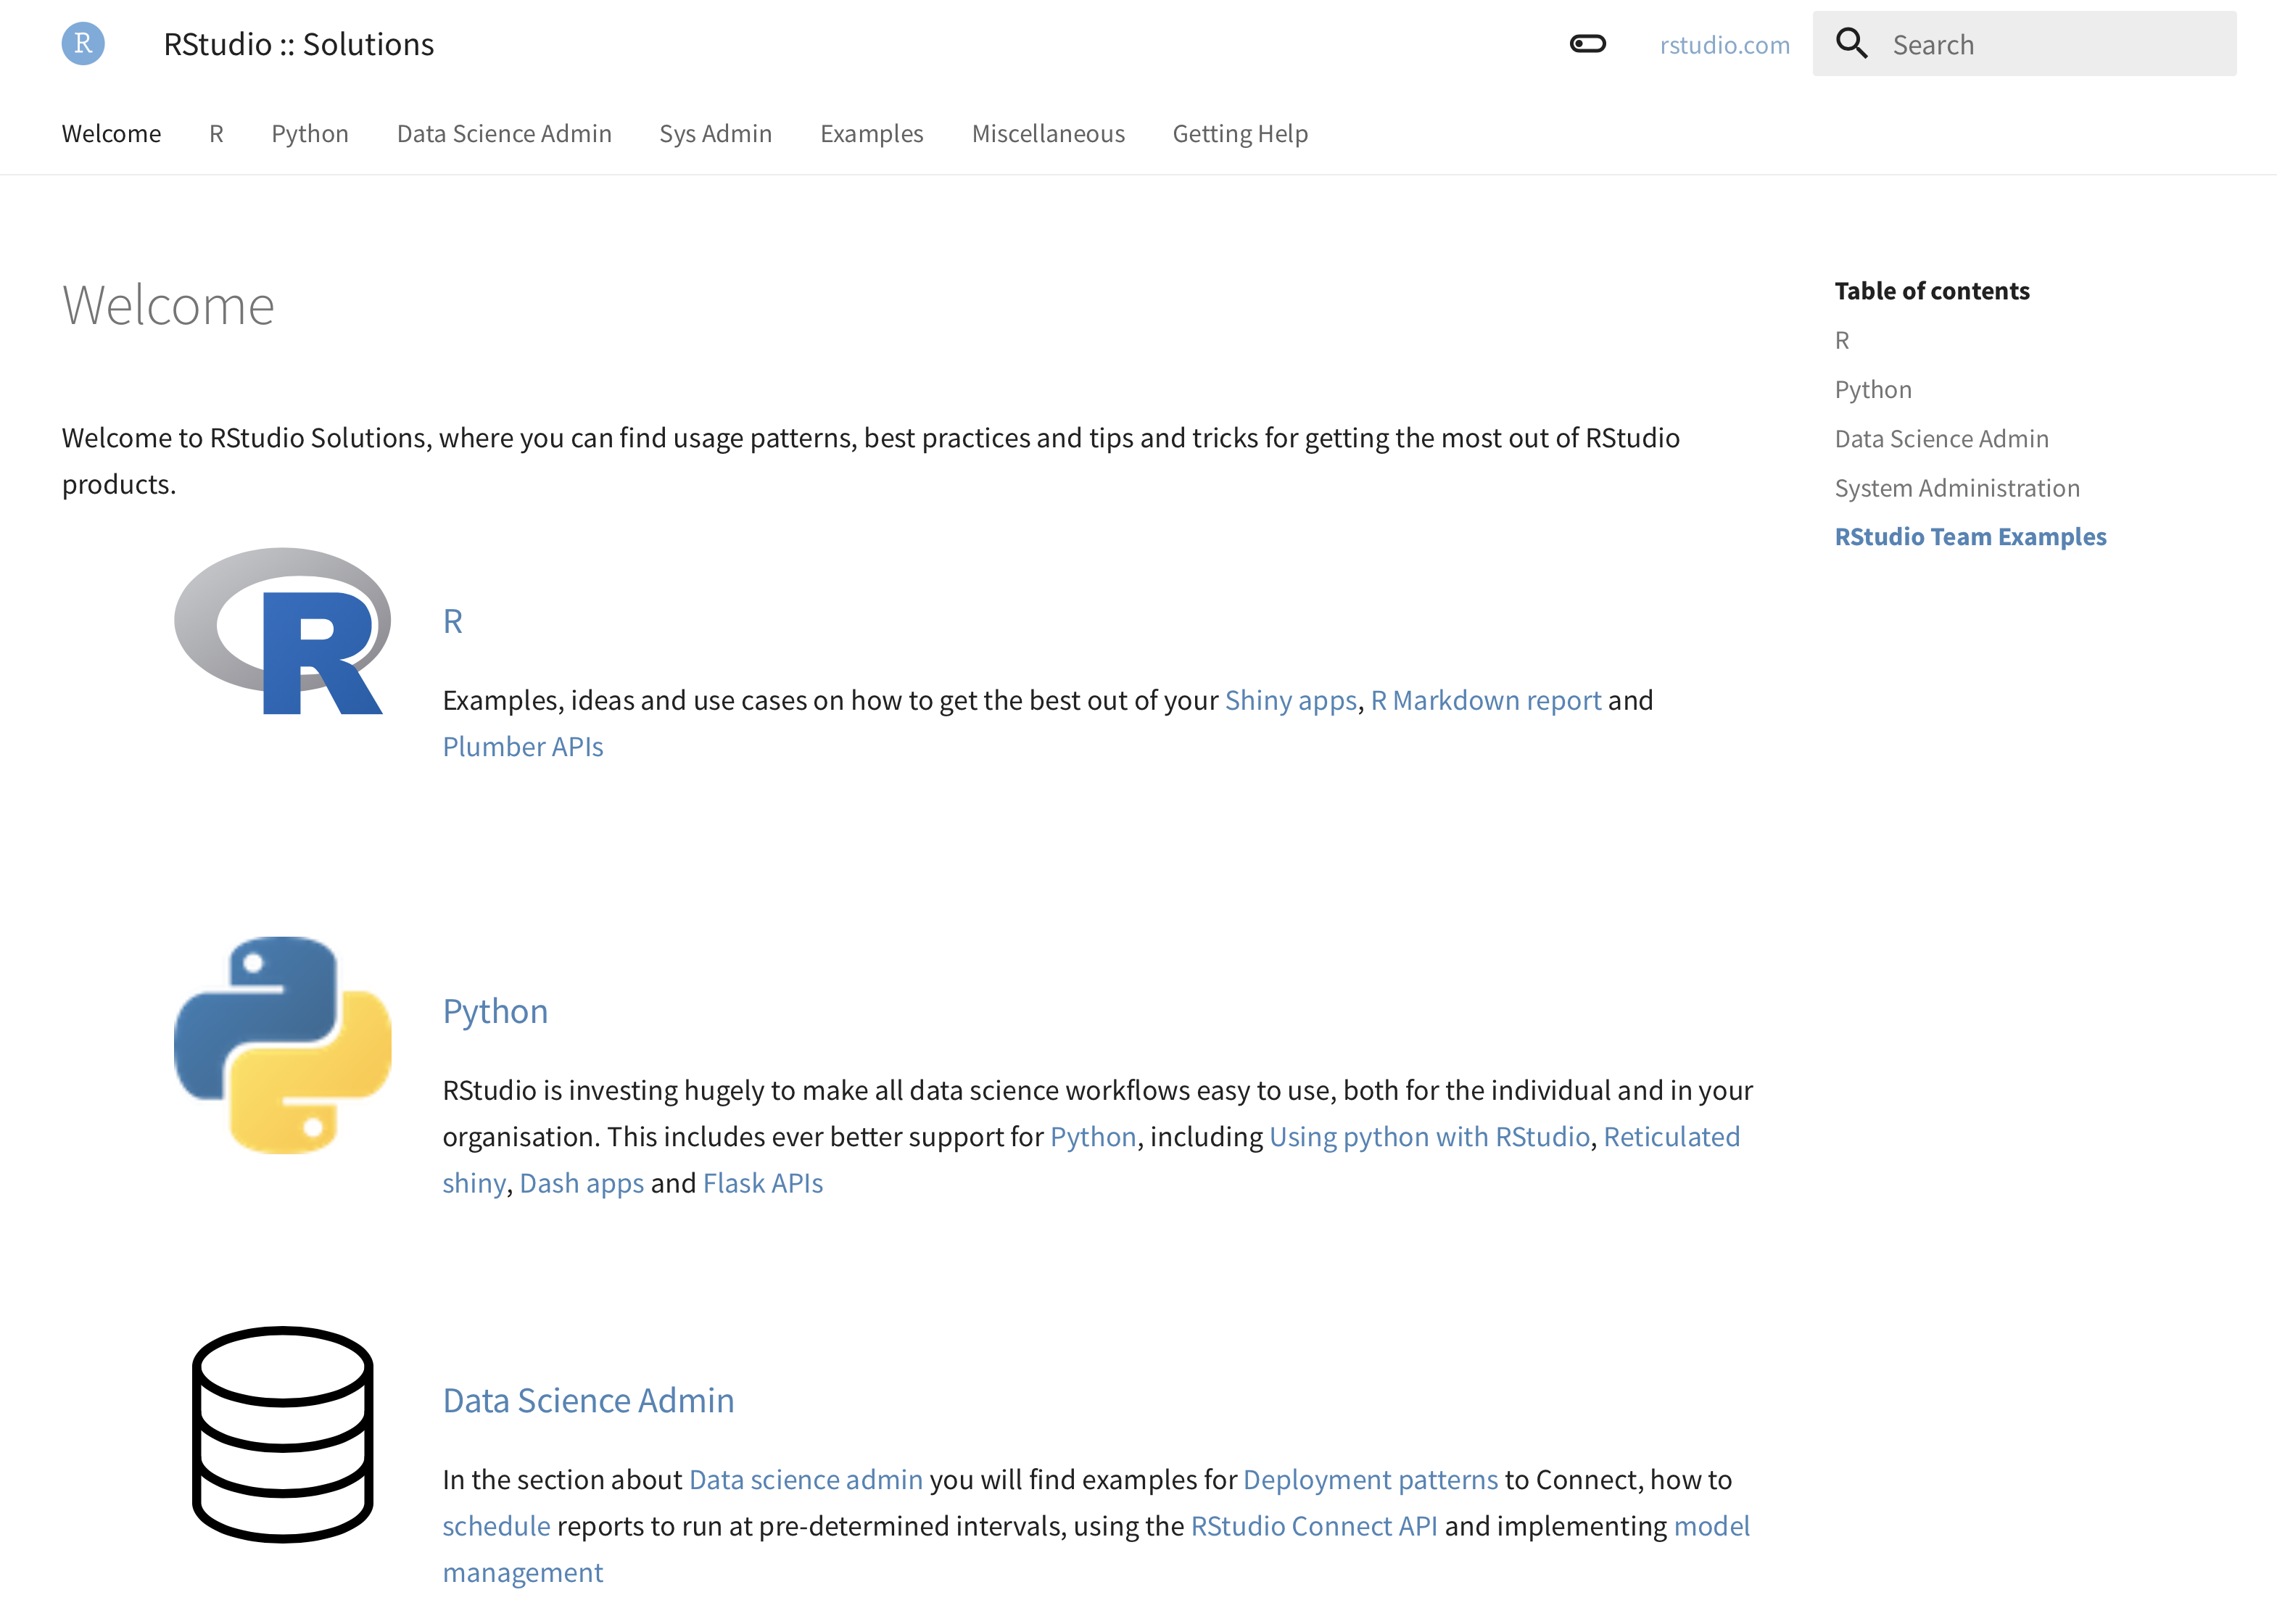Click the Python snake logo image
2277x1624 pixels.
[282, 1044]
